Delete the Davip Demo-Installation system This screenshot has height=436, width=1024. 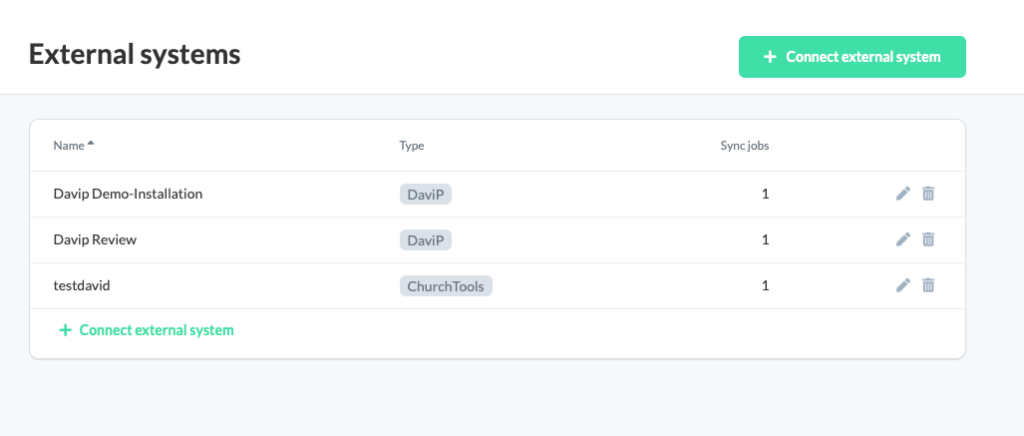[928, 194]
